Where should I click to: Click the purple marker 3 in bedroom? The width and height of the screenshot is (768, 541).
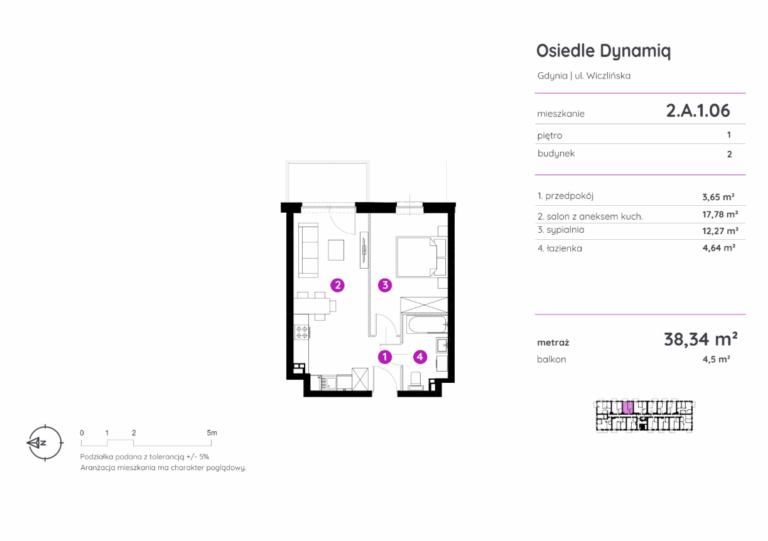pyautogui.click(x=384, y=285)
